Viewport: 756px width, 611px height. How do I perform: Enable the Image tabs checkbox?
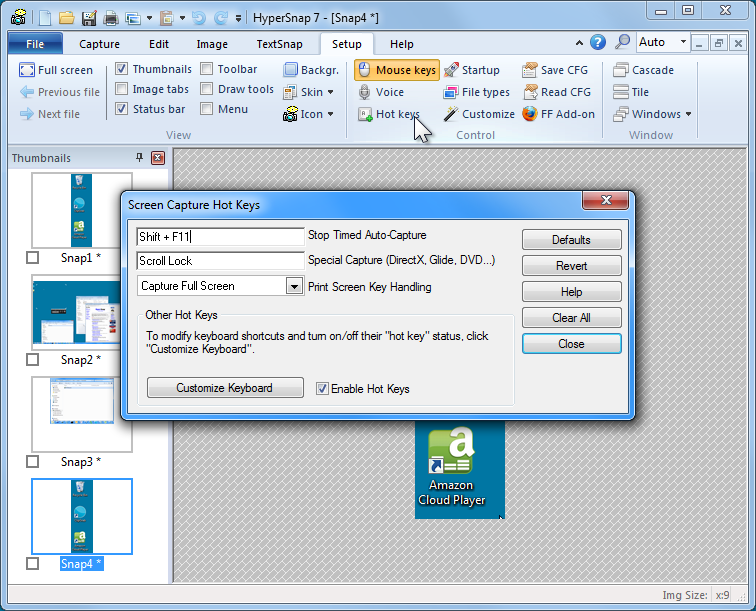(122, 89)
